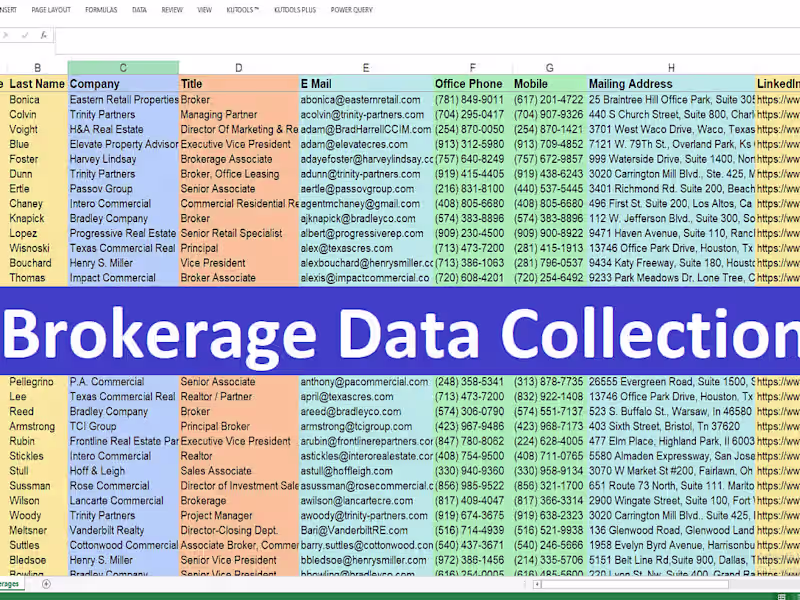Open the FORMULAS ribbon tab
The height and width of the screenshot is (600, 800).
pos(100,10)
